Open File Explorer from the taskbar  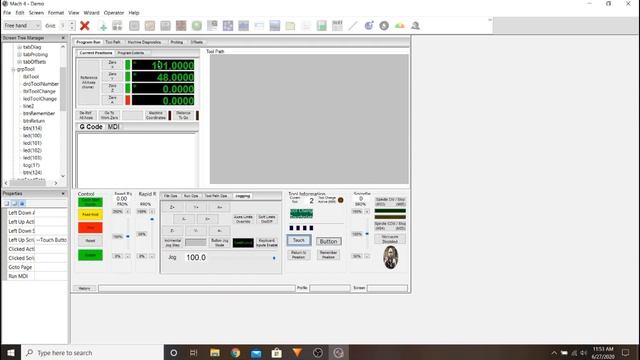click(215, 353)
